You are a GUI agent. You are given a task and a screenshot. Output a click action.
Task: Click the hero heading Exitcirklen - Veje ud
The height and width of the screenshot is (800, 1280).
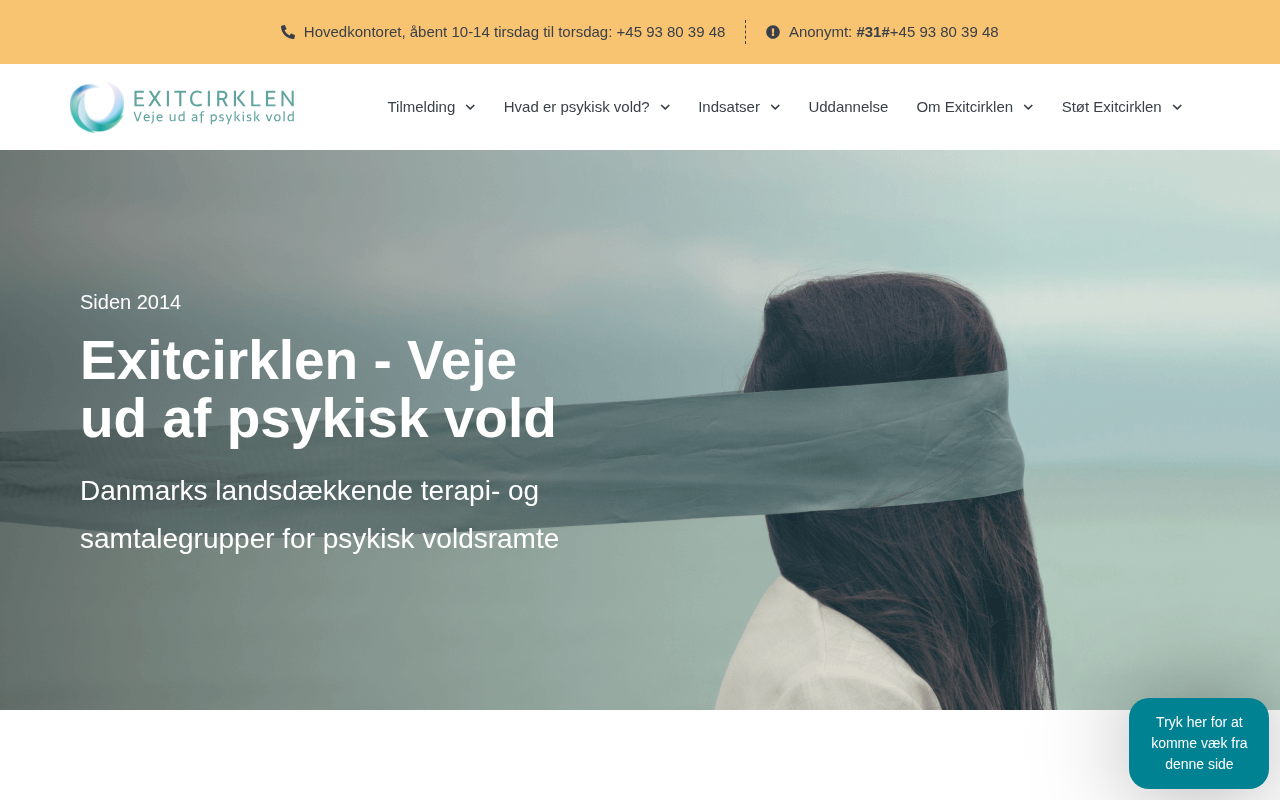[318, 389]
